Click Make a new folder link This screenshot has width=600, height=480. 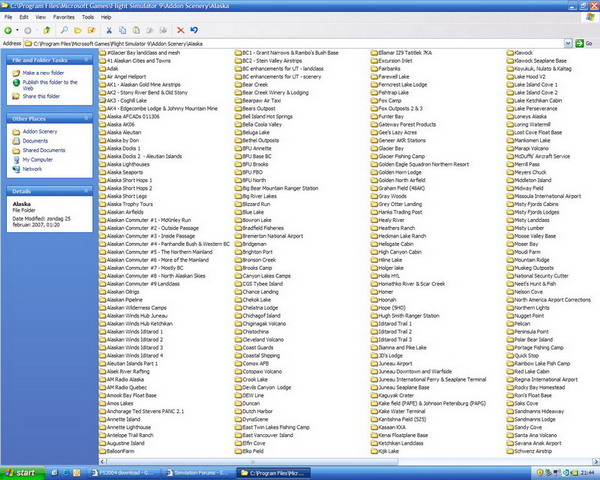tap(44, 74)
